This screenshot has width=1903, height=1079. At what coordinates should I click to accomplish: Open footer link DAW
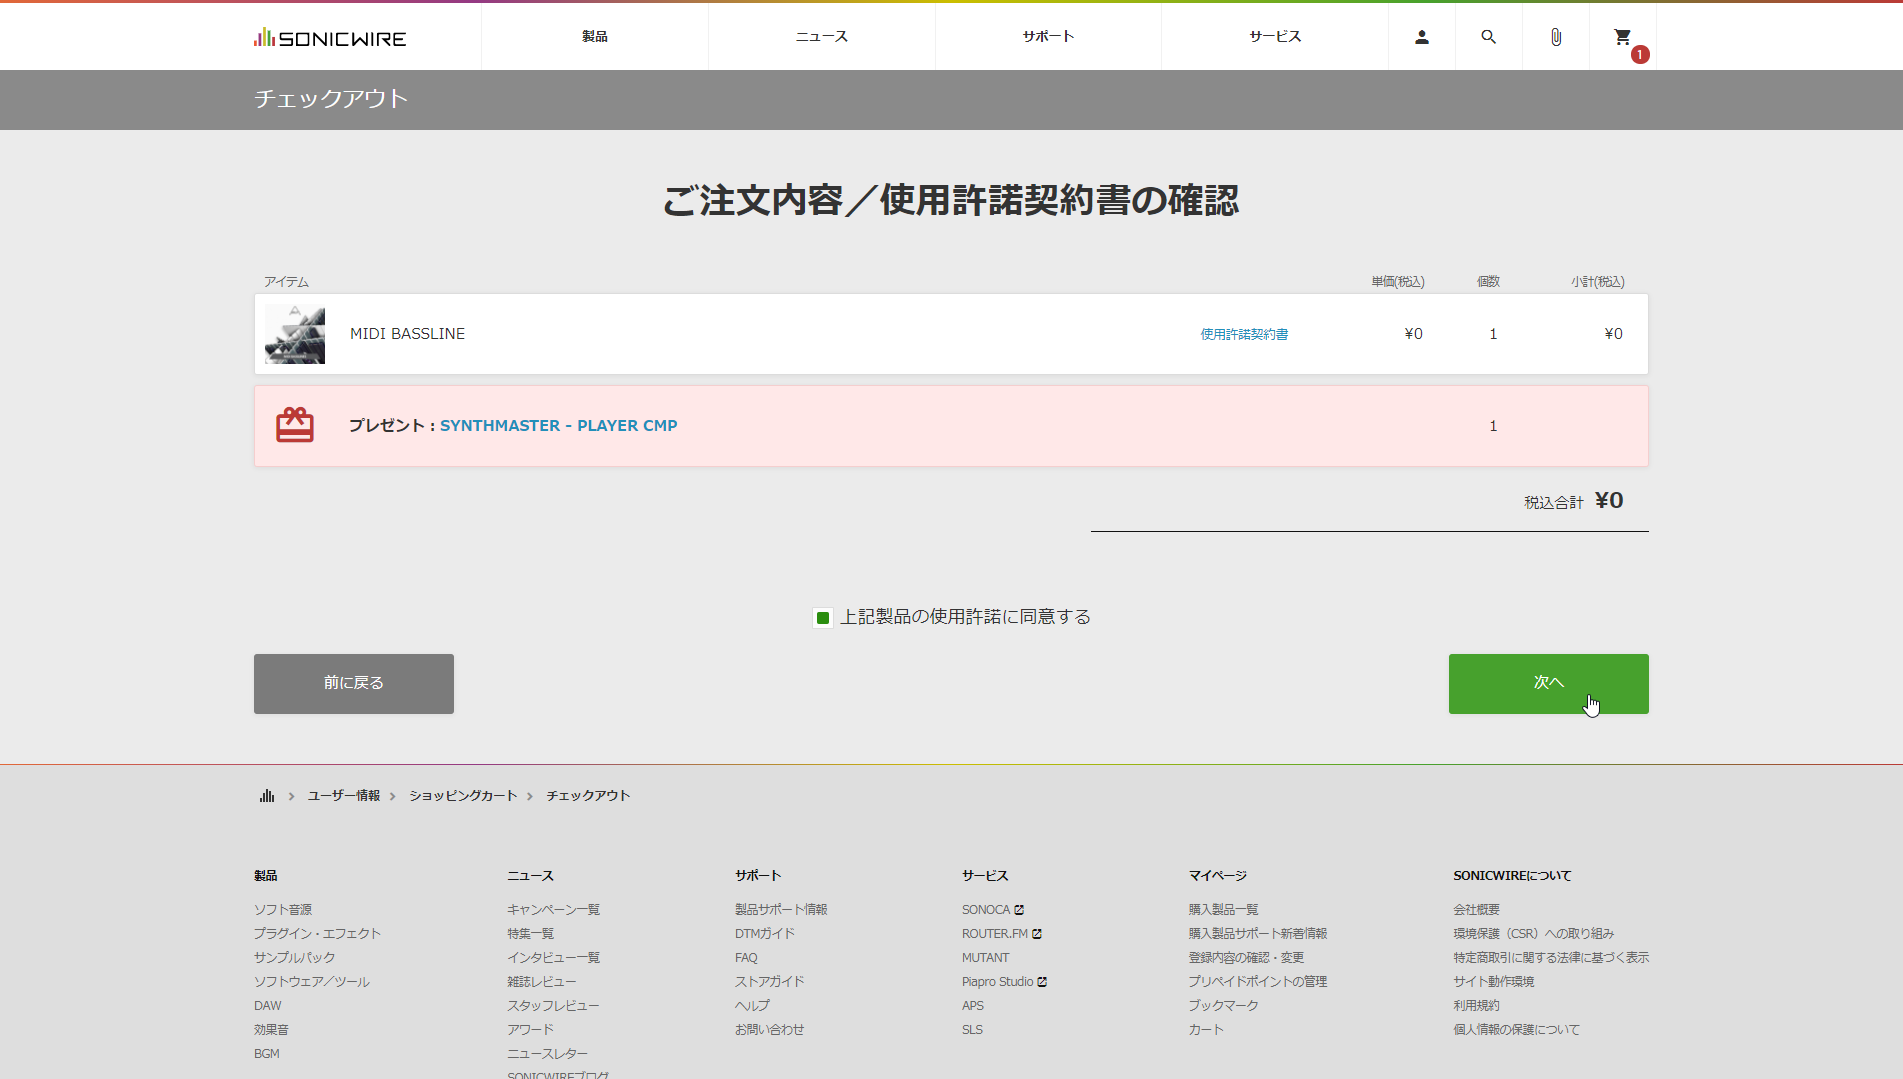(268, 1006)
